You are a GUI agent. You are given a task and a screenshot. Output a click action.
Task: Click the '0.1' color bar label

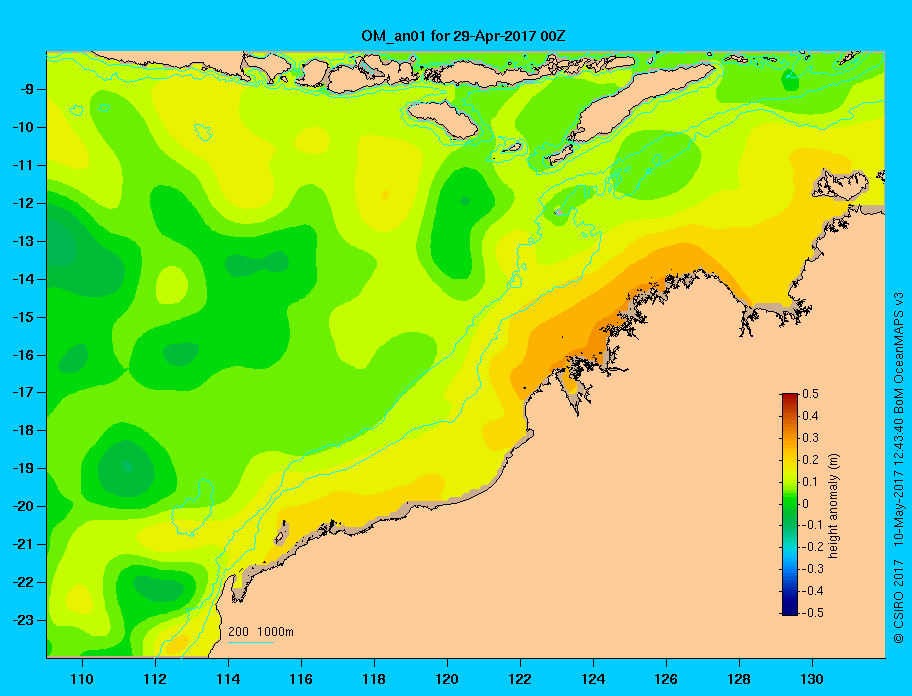click(x=810, y=481)
